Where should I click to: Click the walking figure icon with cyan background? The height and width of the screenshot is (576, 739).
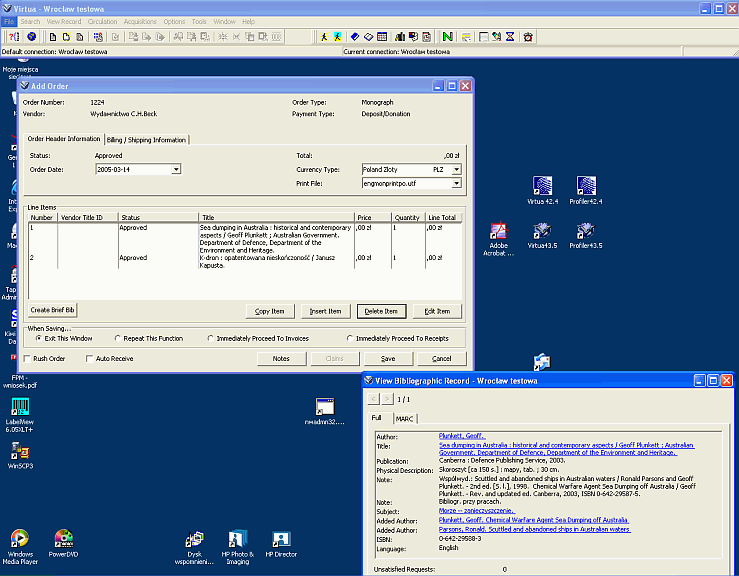tap(337, 37)
